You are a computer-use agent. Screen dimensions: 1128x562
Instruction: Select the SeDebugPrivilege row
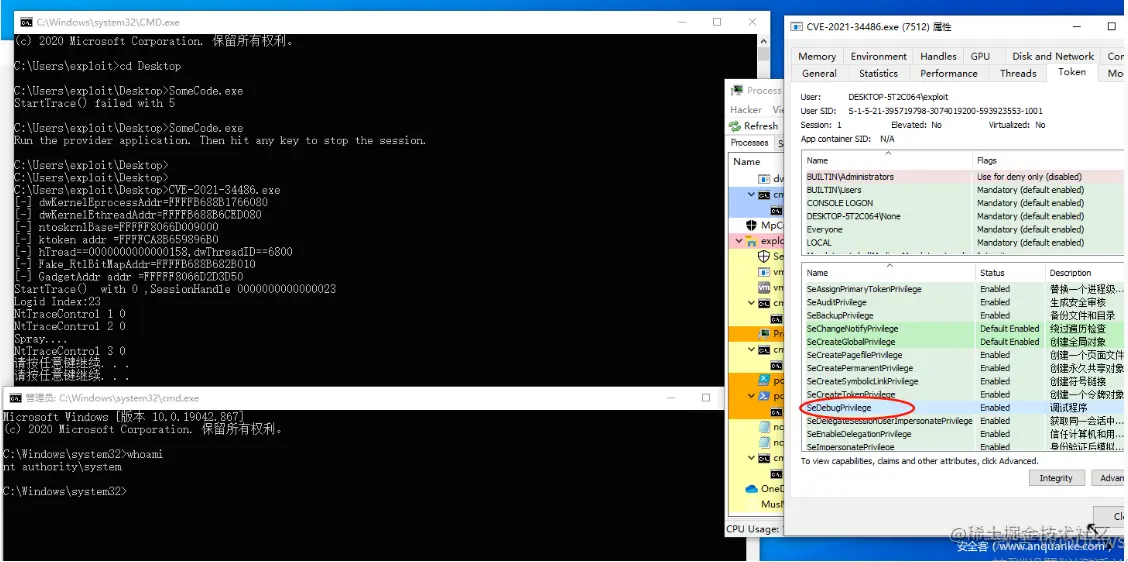point(963,407)
